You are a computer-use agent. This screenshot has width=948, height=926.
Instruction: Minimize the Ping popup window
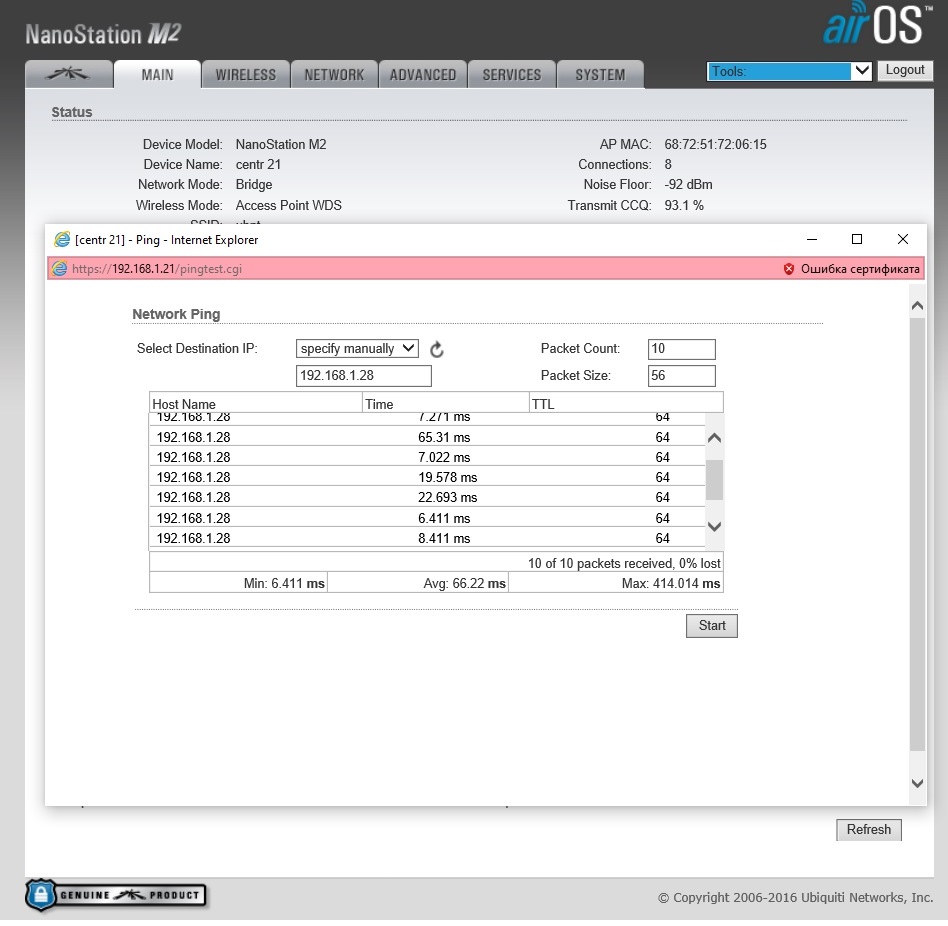(x=812, y=239)
